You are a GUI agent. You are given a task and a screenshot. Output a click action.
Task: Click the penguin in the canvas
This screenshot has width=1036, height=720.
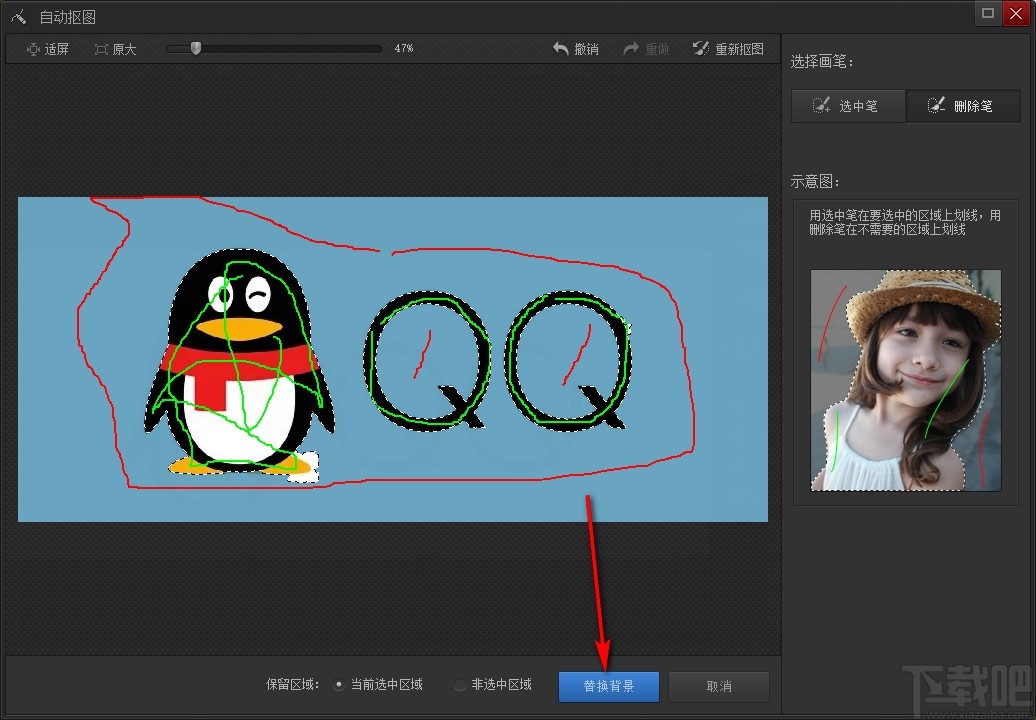(x=239, y=362)
